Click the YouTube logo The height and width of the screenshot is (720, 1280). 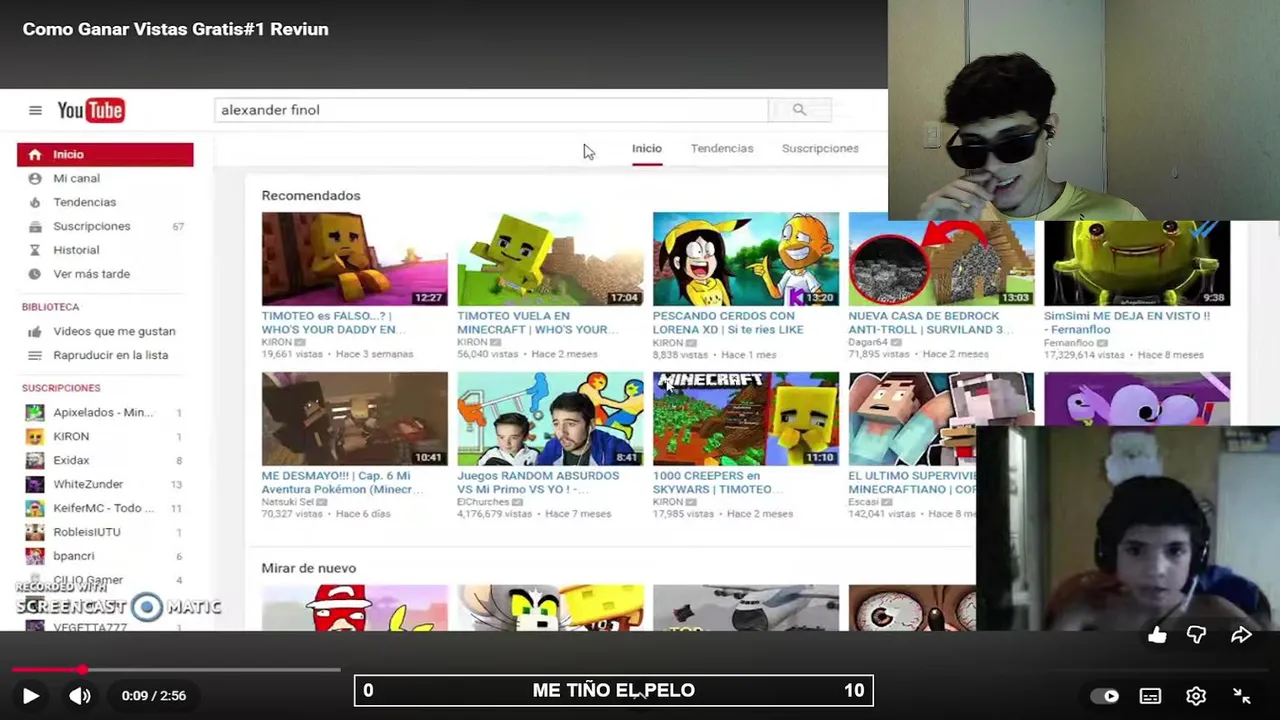[91, 110]
